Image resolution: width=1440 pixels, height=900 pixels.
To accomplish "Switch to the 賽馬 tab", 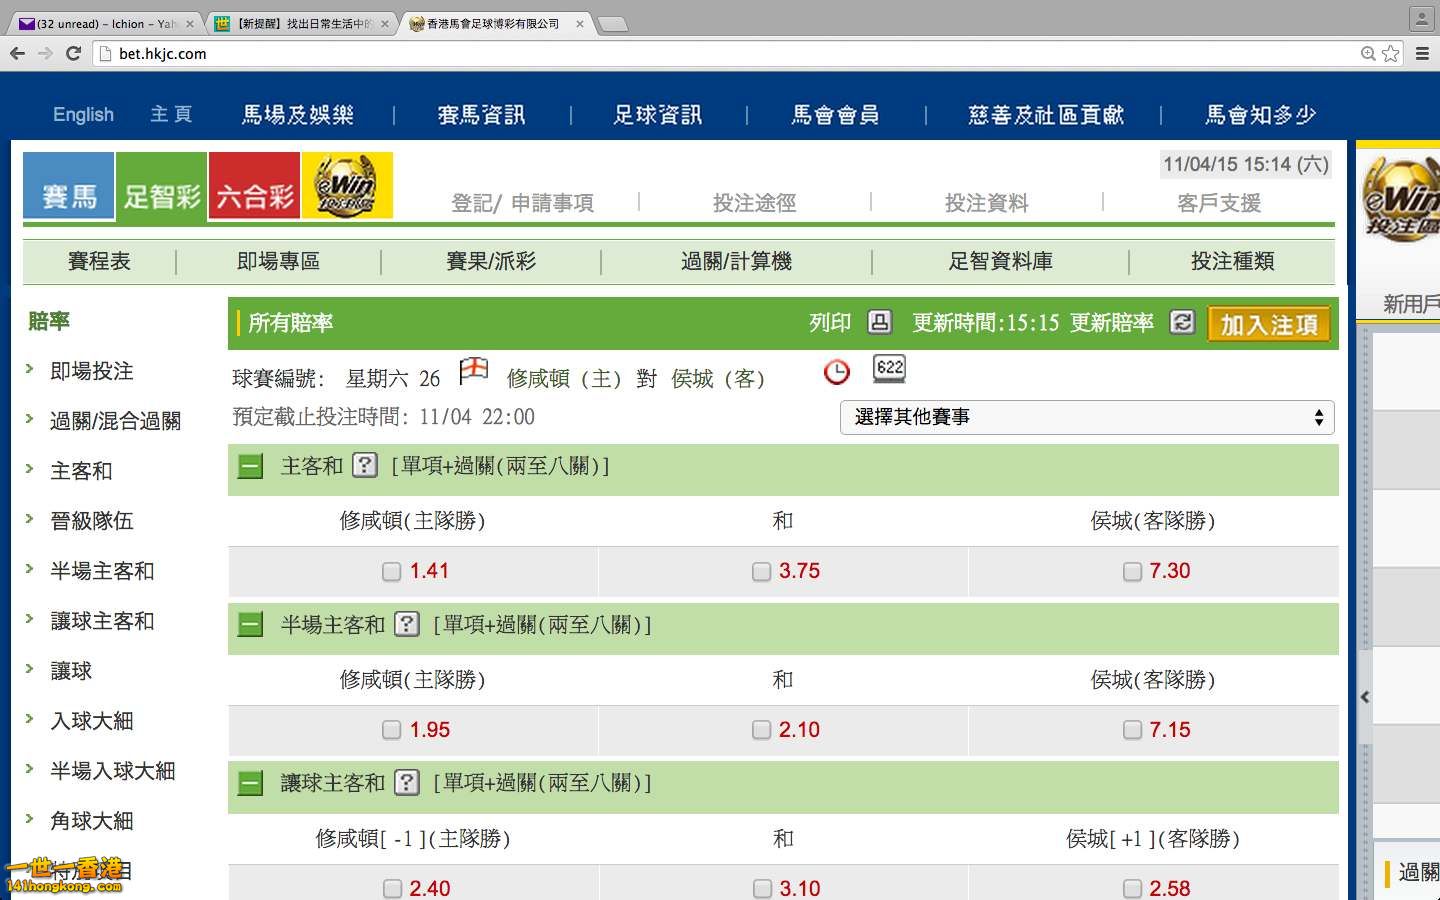I will [x=68, y=185].
